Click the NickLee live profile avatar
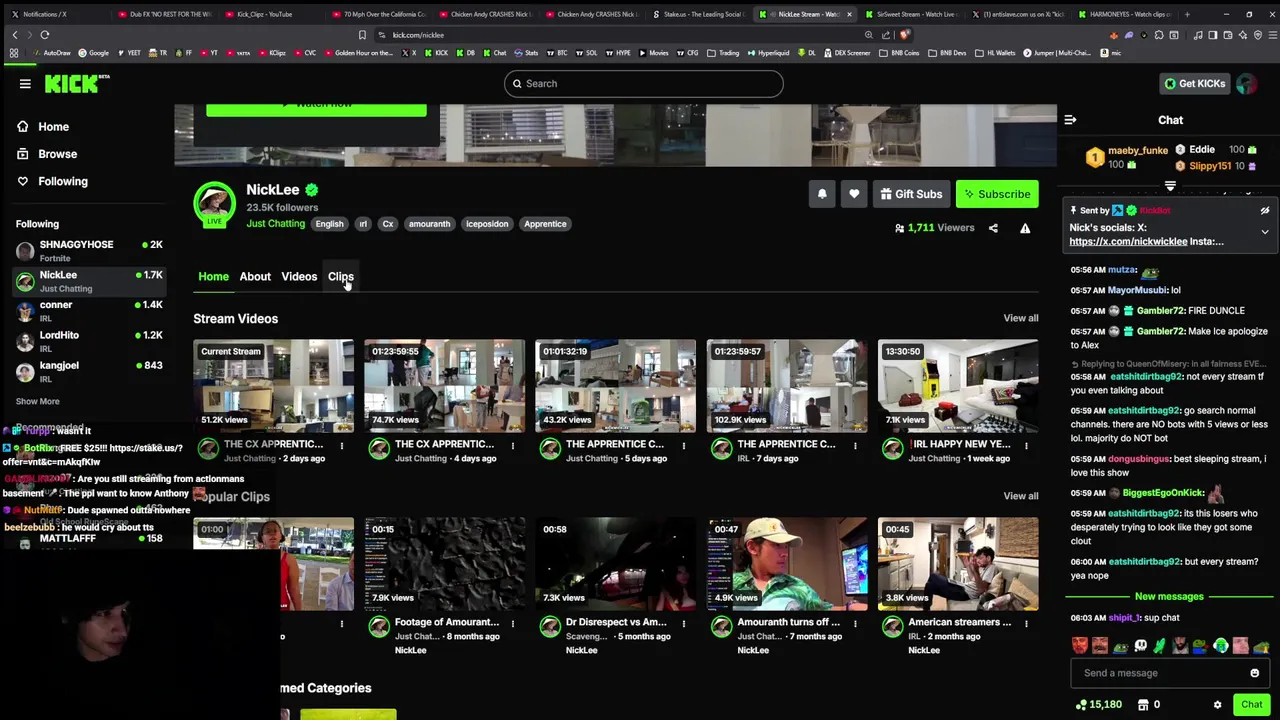Screen dimensions: 1280x720 [x=214, y=203]
